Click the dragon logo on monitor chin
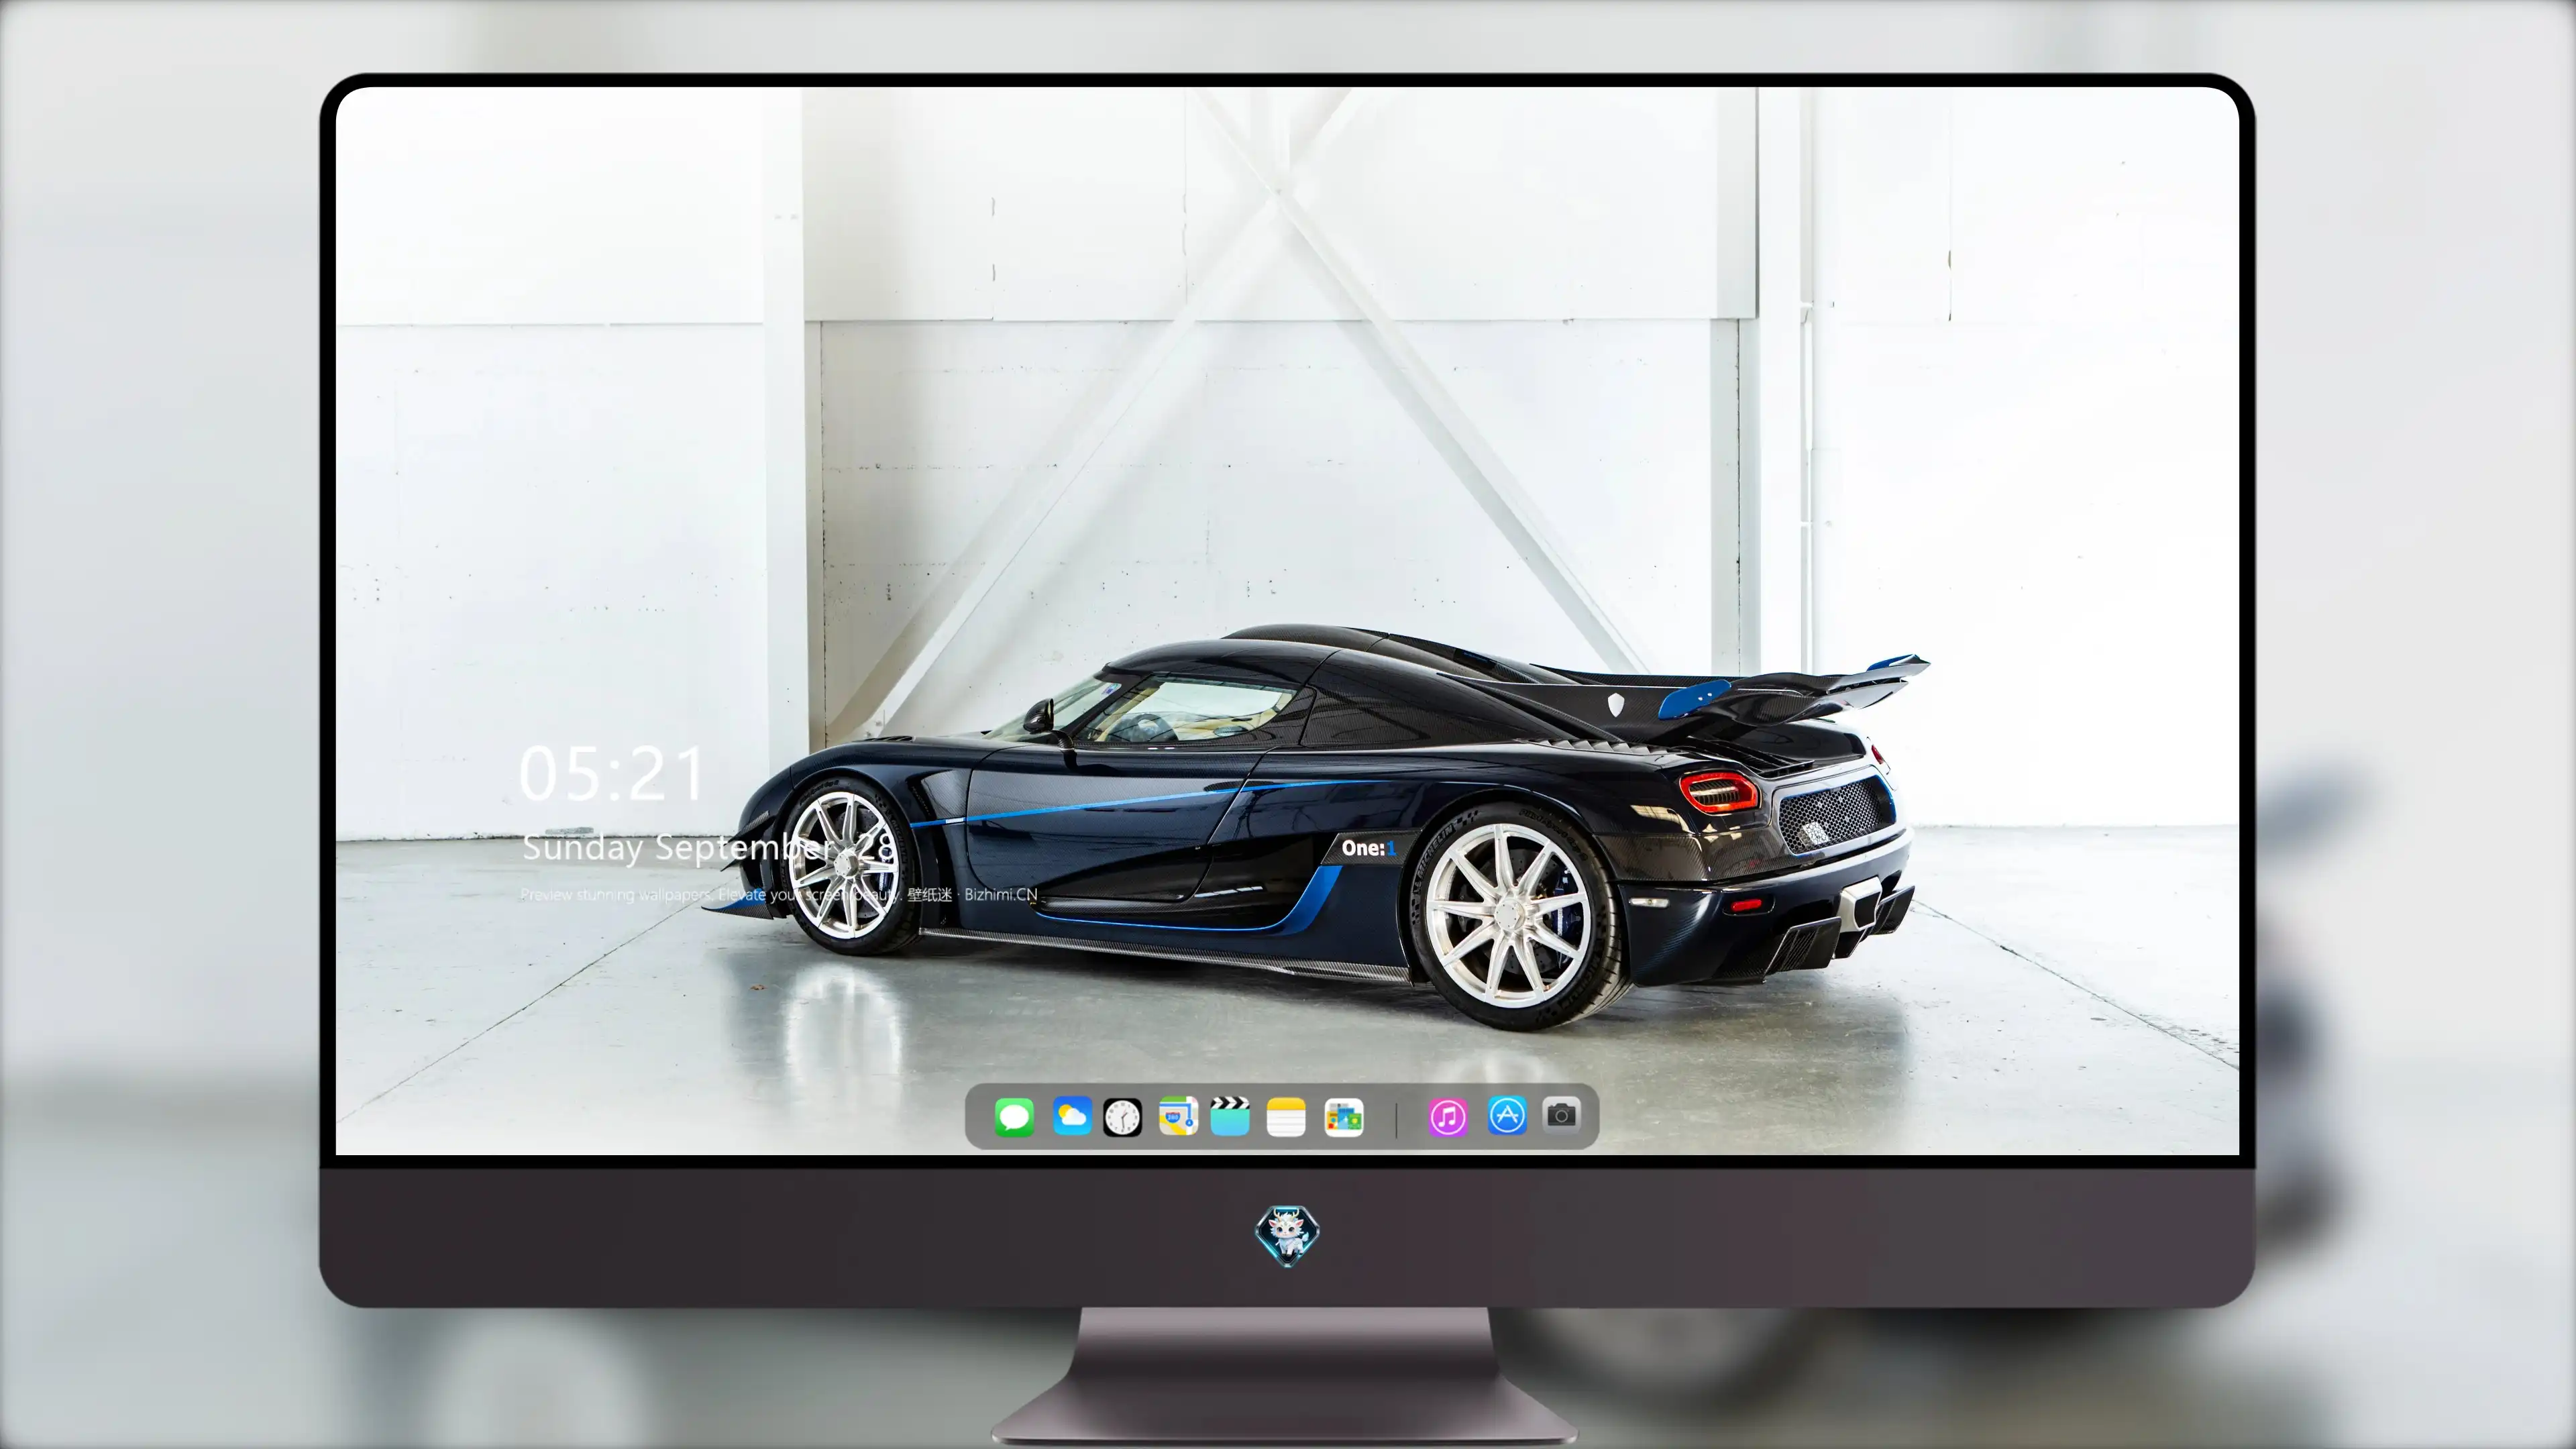2576x1449 pixels. (1287, 1236)
